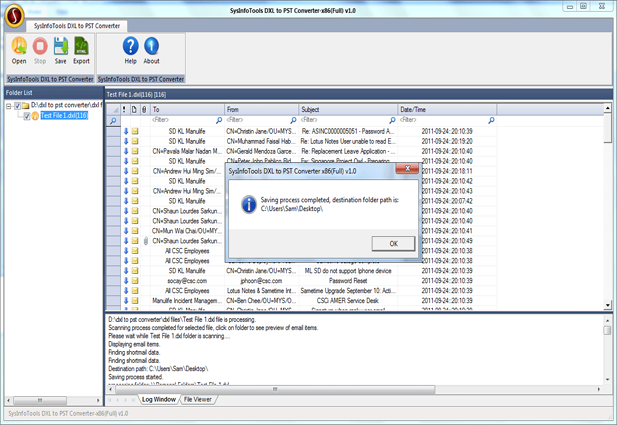
Task: Click log window scroll right arrow
Action: pos(599,389)
